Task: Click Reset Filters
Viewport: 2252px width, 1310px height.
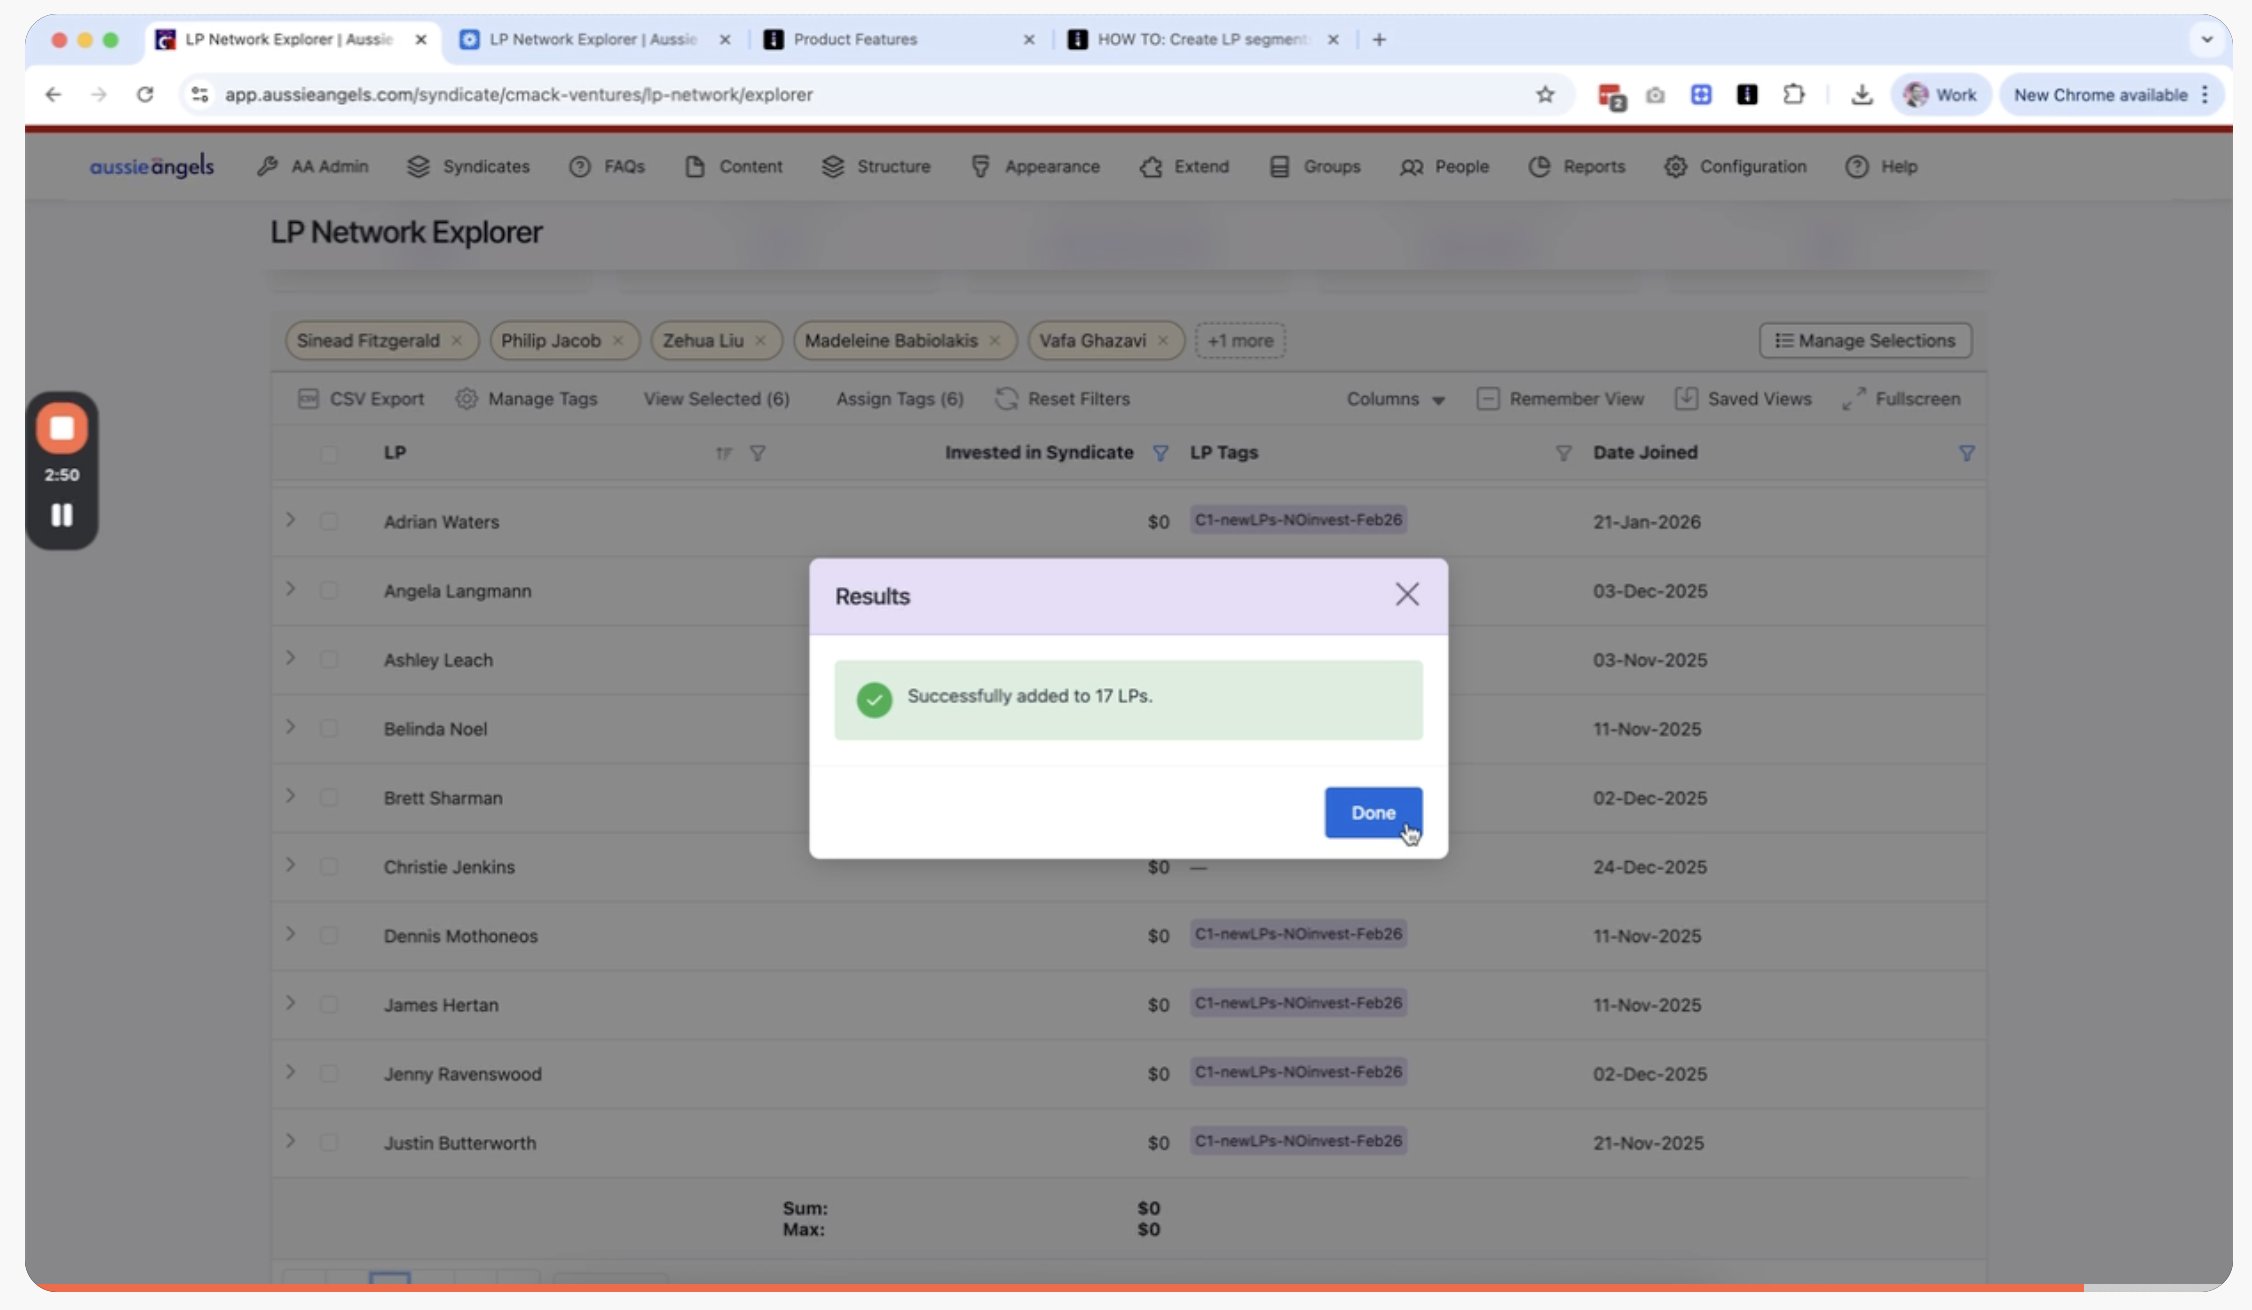Action: pos(1062,398)
